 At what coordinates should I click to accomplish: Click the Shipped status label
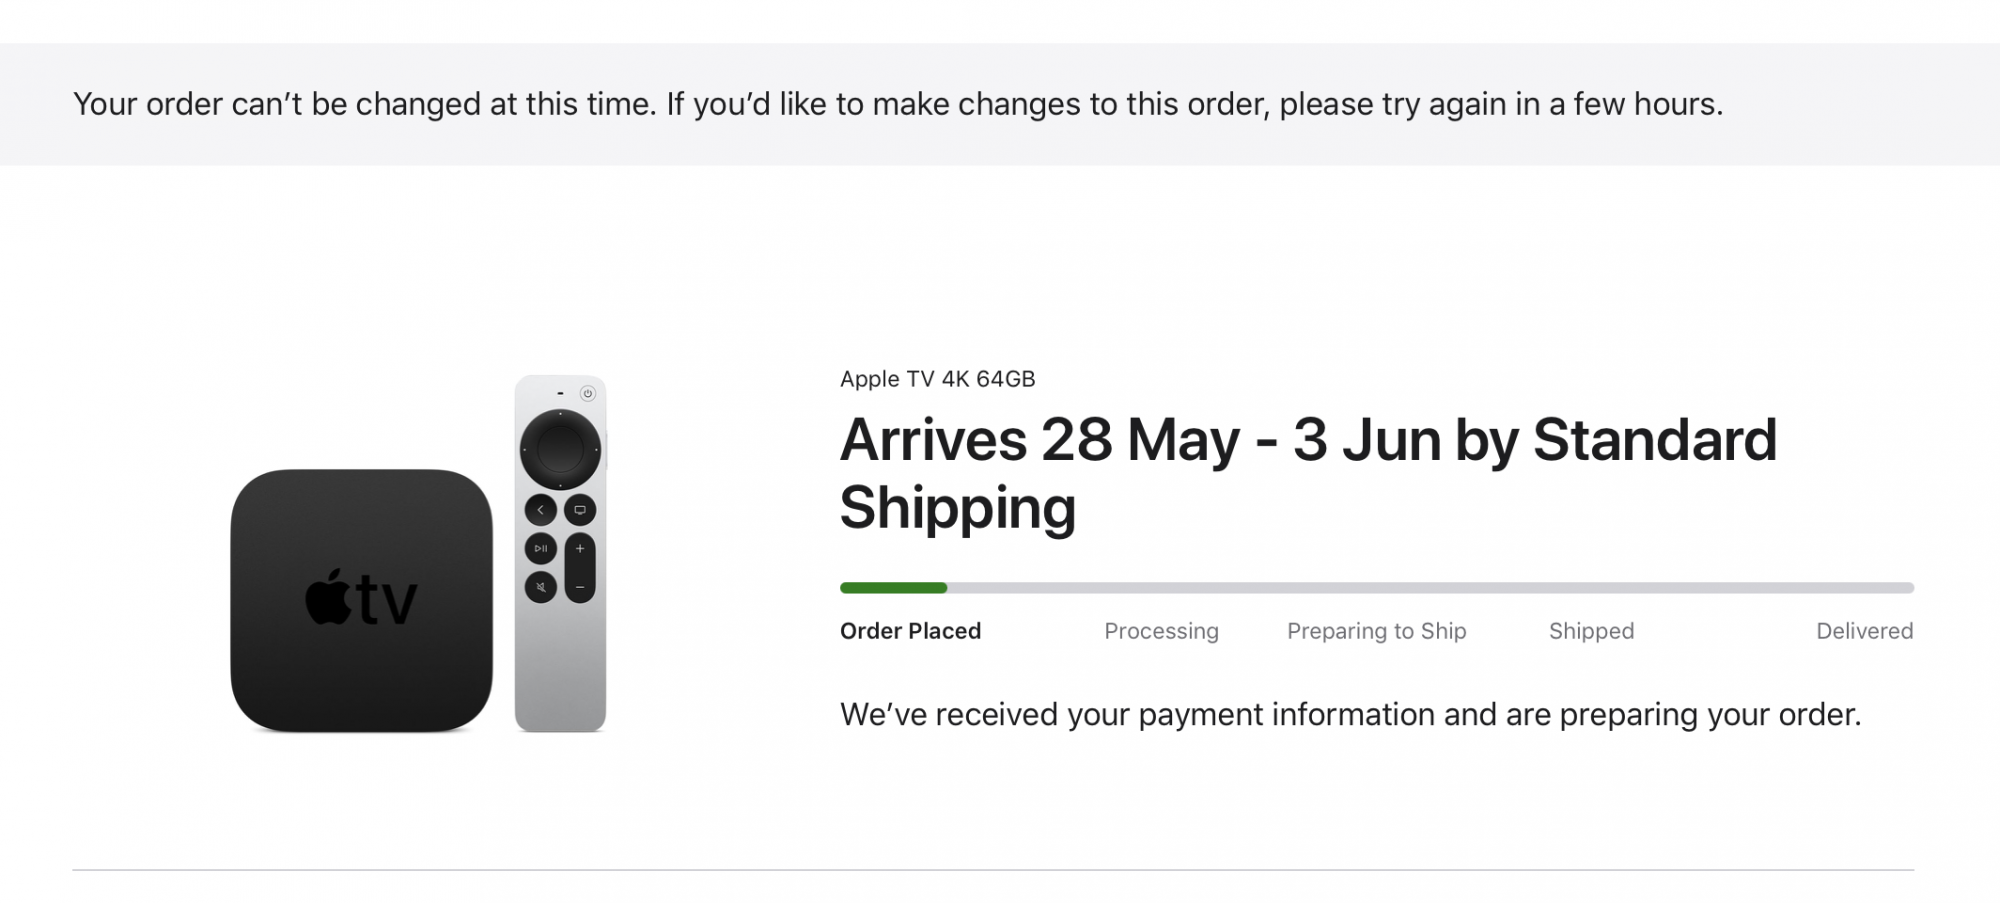click(x=1591, y=631)
